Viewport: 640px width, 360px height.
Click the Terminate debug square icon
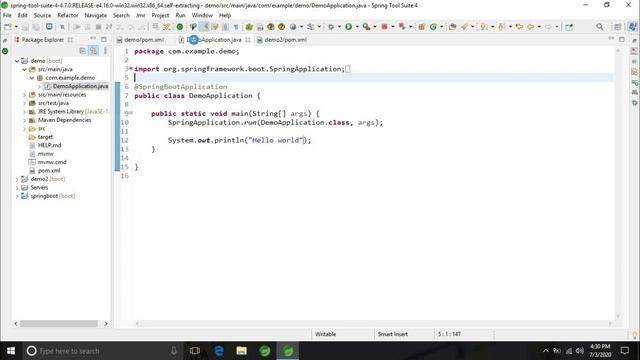click(x=98, y=27)
